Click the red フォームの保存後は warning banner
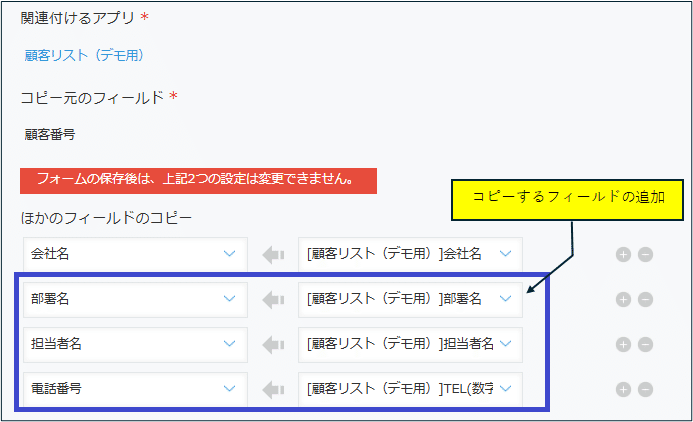This screenshot has width=693, height=422. 198,181
